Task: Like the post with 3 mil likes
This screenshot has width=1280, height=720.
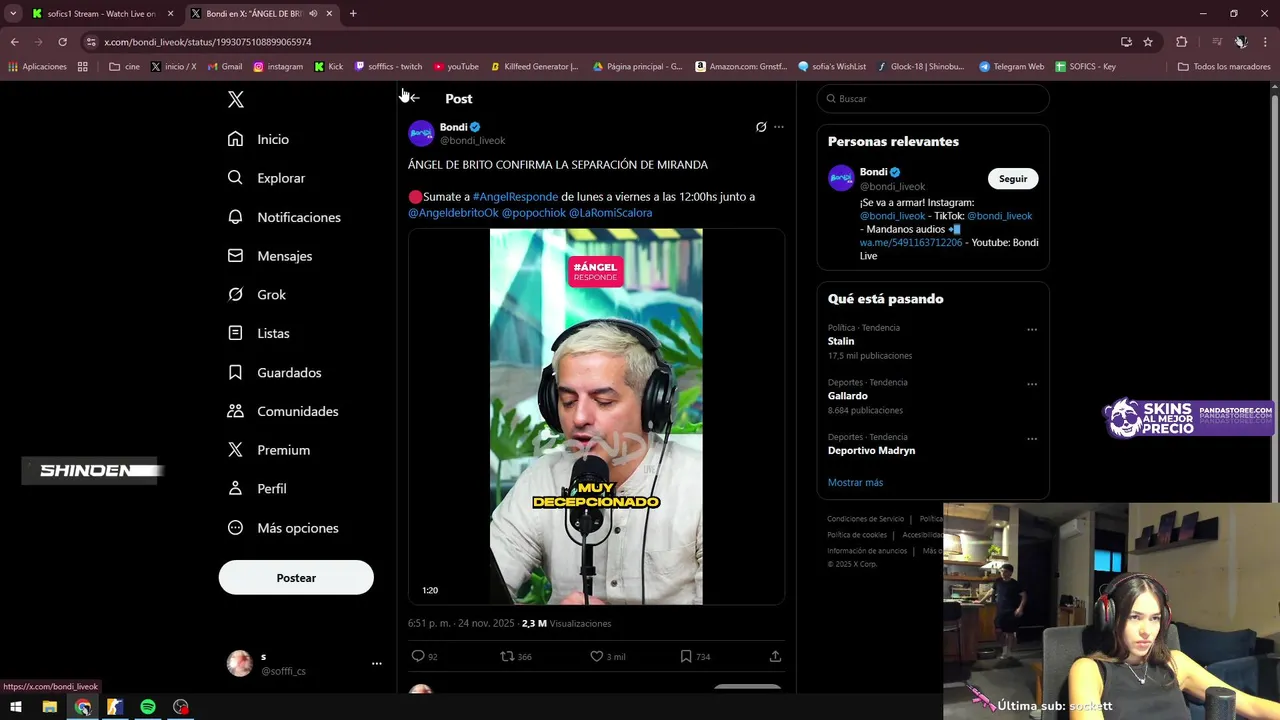Action: 596,656
